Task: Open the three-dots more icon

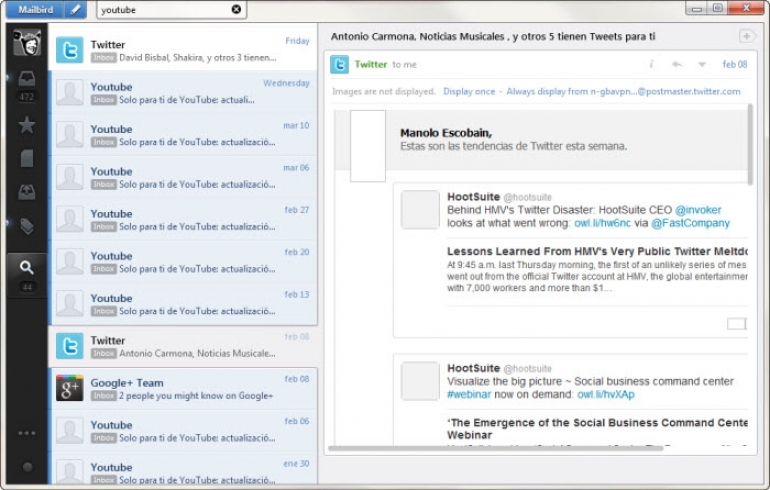Action: coord(27,433)
